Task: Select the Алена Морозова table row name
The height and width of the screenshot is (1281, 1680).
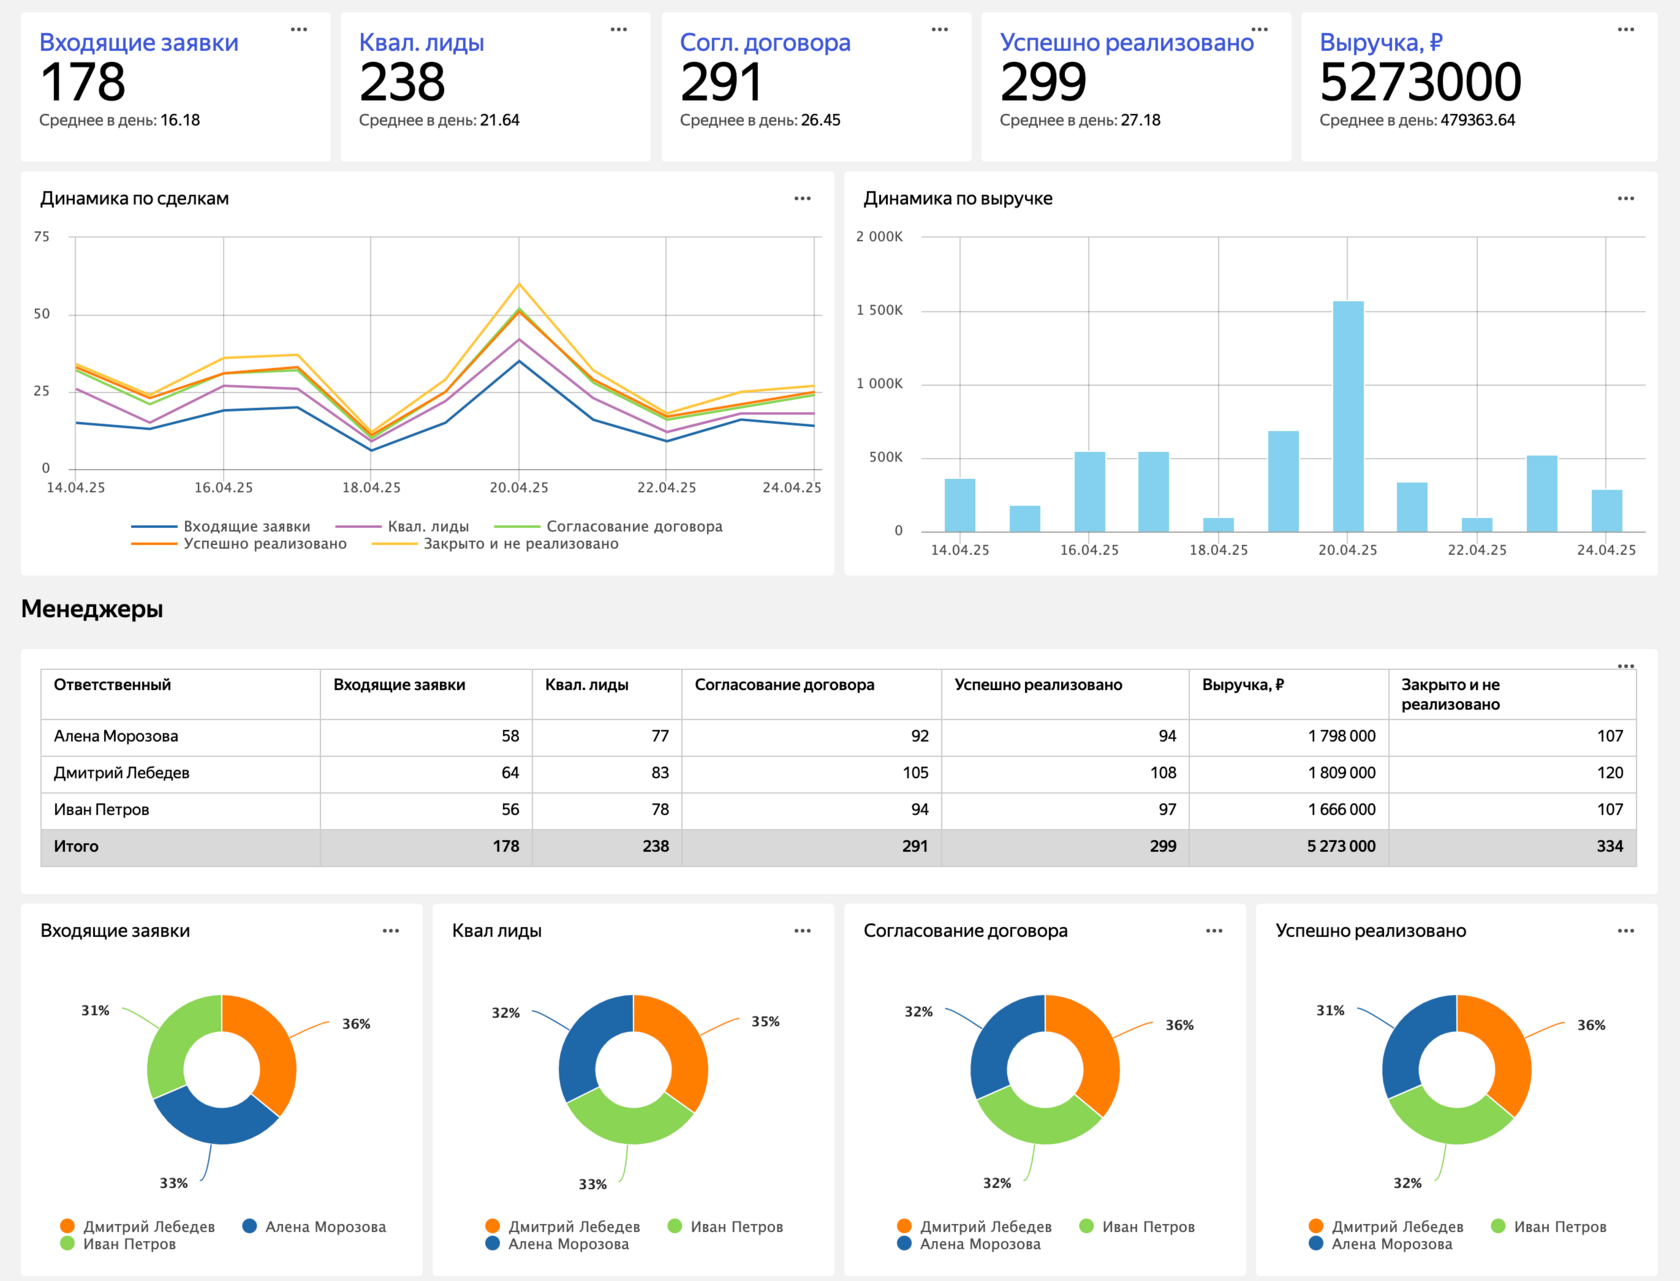Action: coord(116,736)
